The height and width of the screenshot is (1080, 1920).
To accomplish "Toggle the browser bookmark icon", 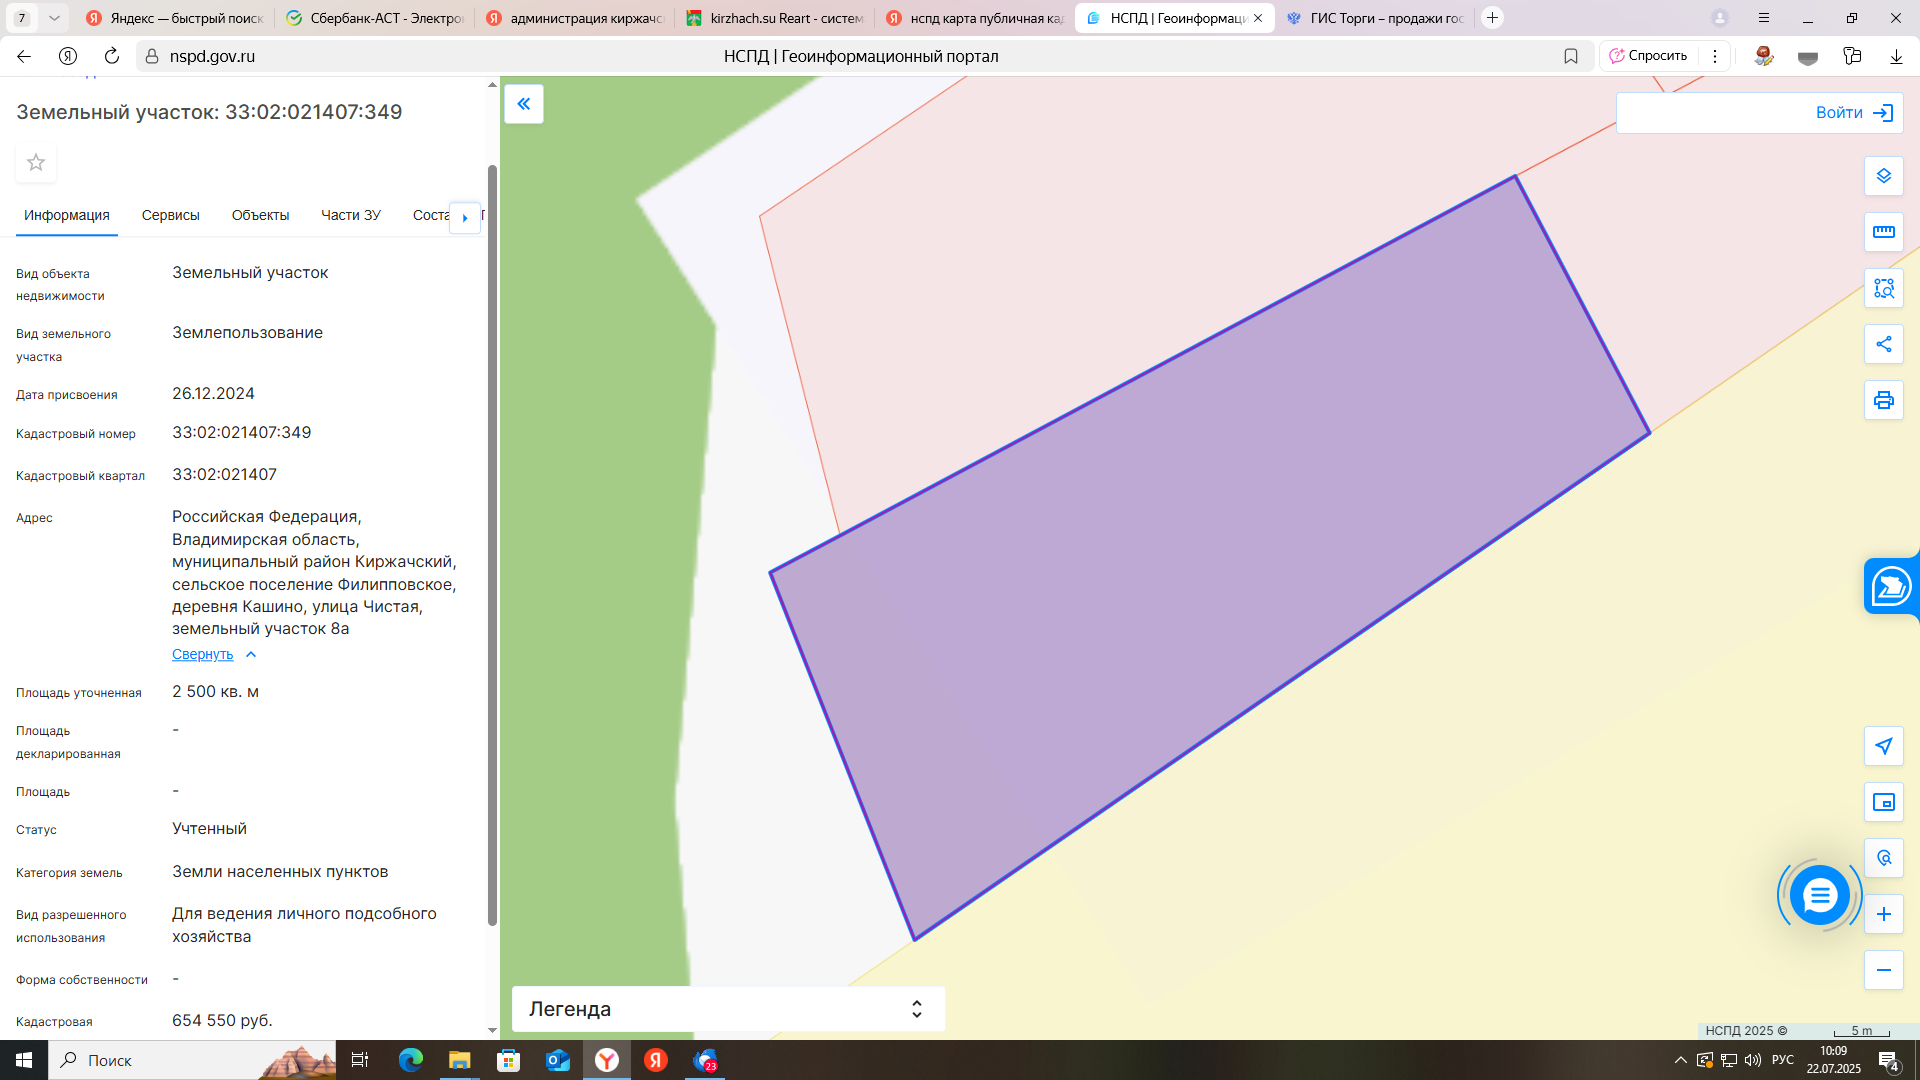I will tap(1570, 56).
